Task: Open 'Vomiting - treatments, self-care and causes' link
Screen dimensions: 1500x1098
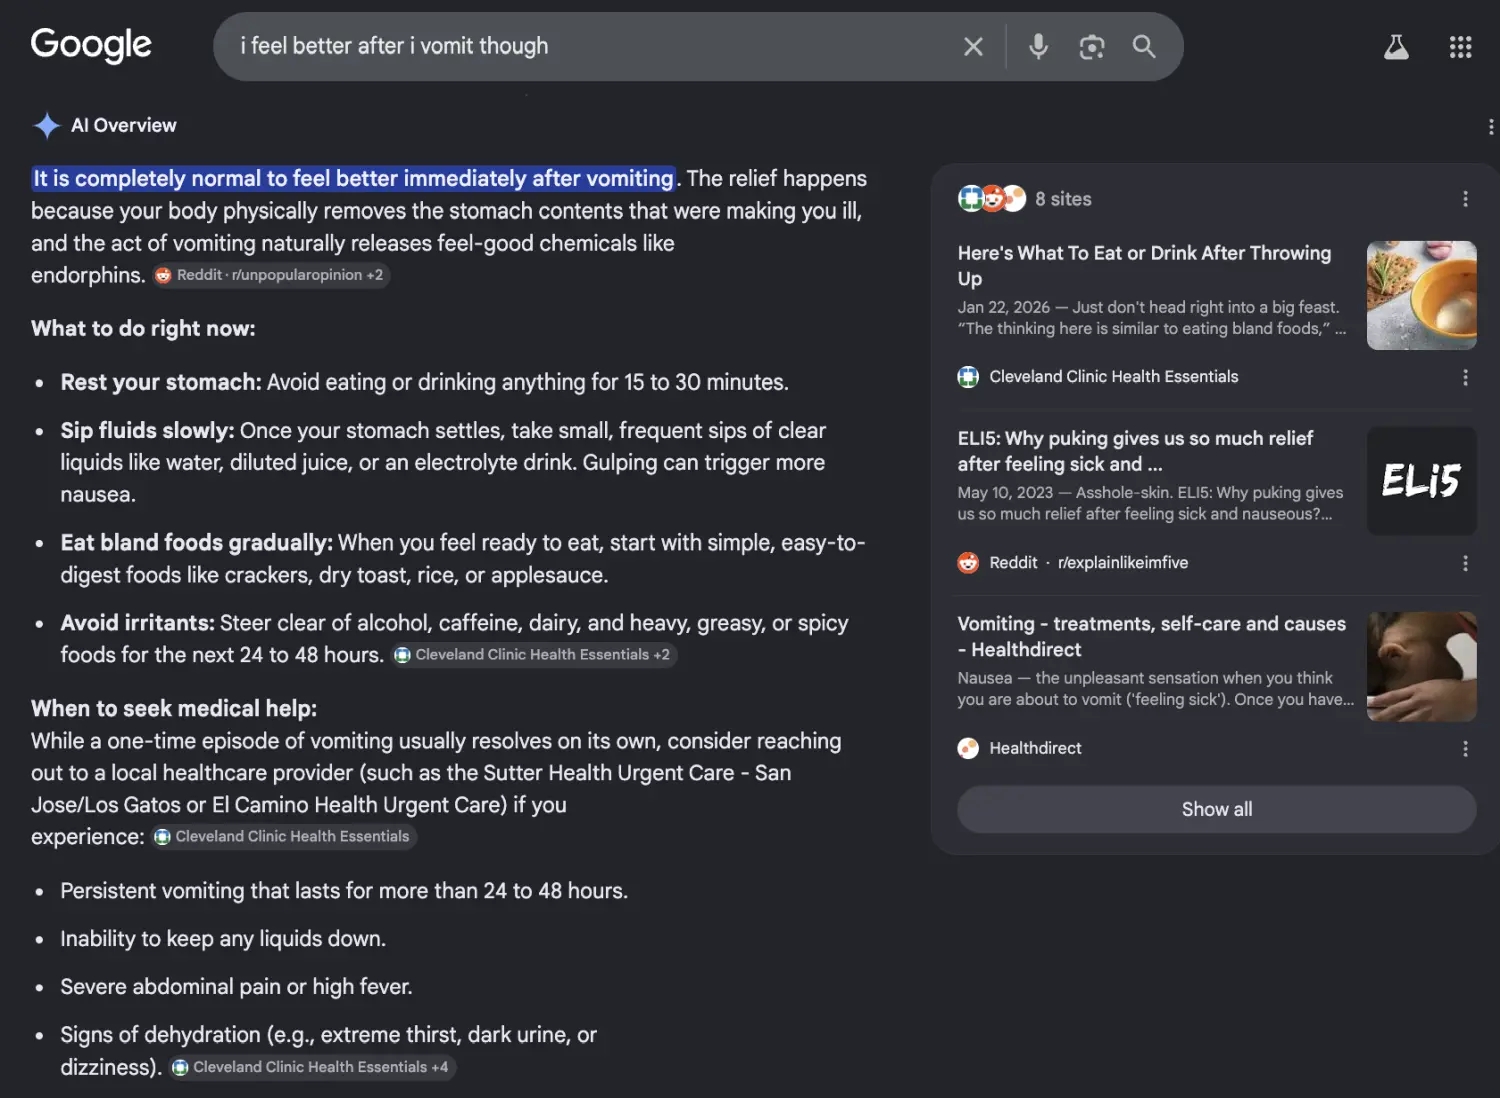Action: point(1151,636)
